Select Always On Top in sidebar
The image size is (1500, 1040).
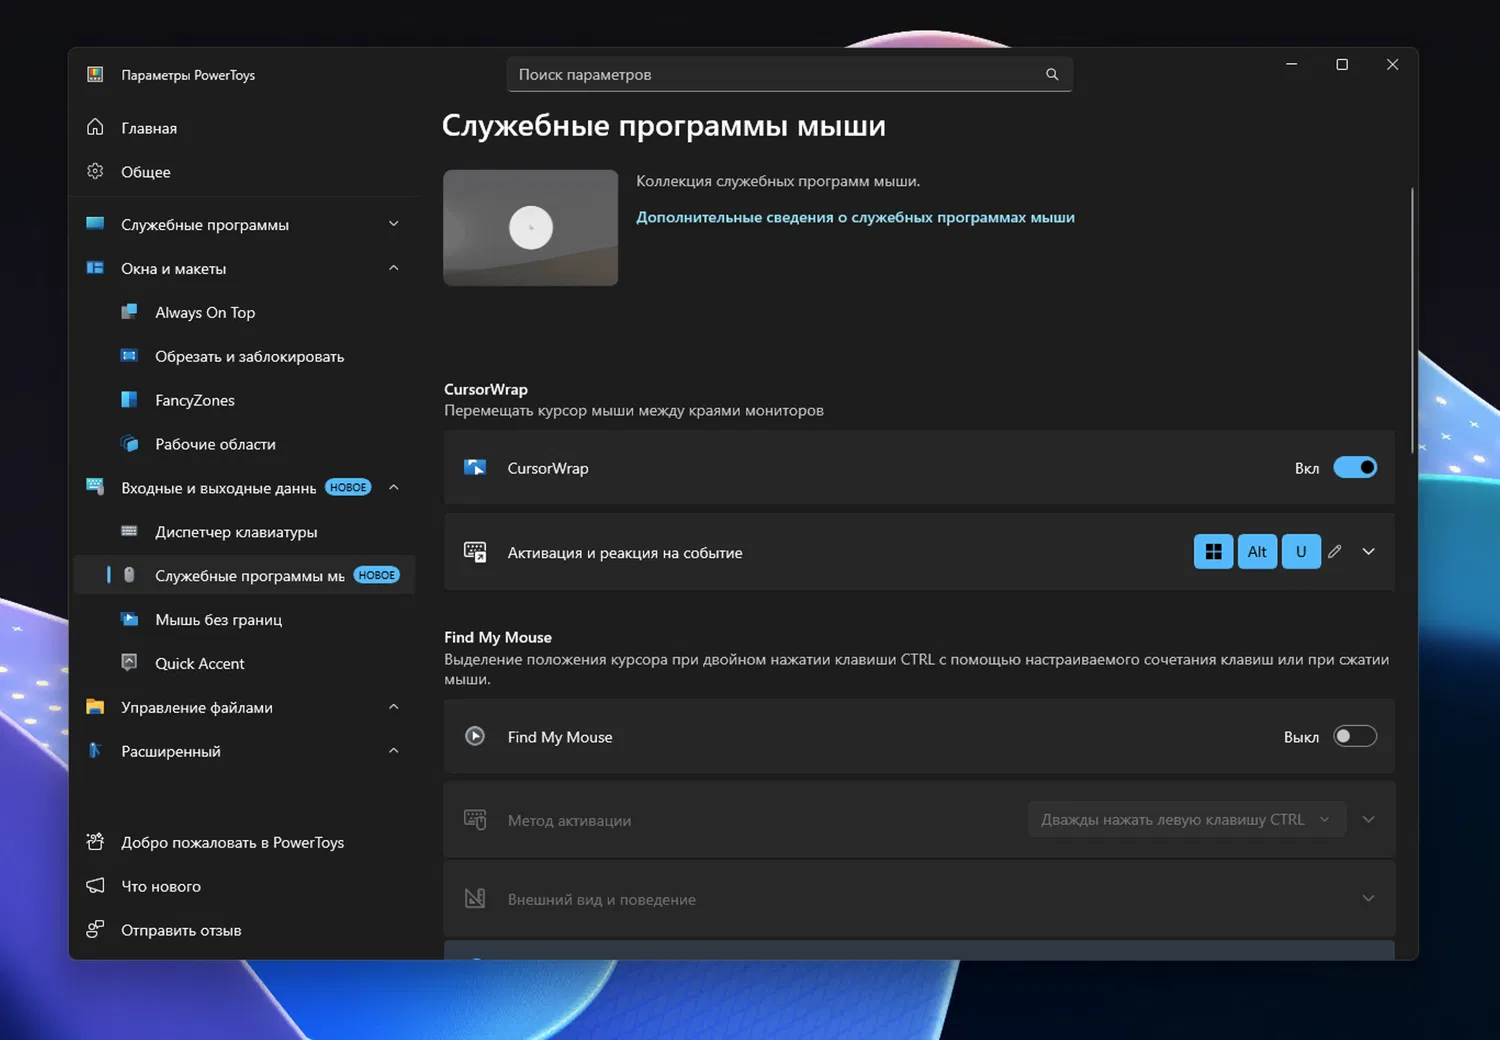coord(244,312)
